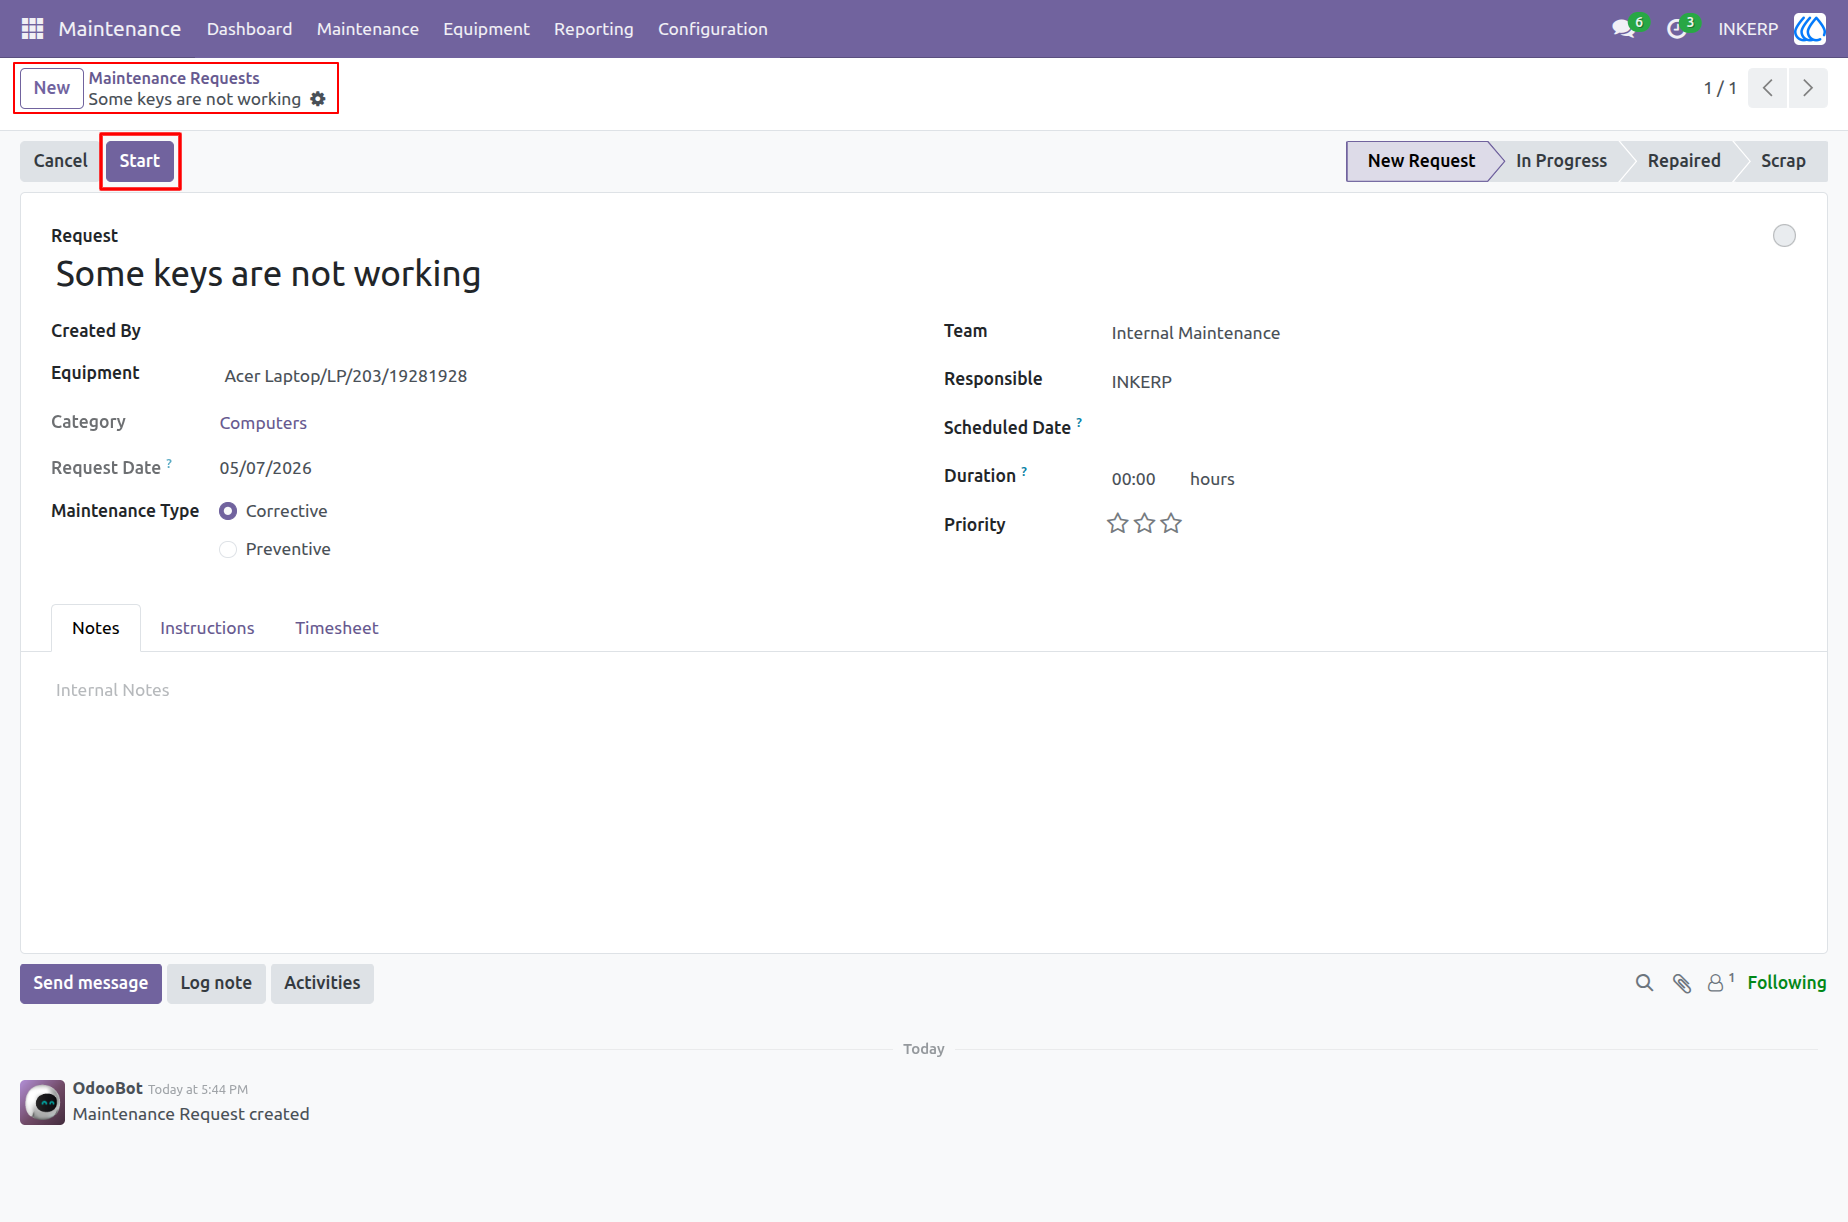The height and width of the screenshot is (1222, 1848).
Task: Open the Reporting menu
Action: point(594,29)
